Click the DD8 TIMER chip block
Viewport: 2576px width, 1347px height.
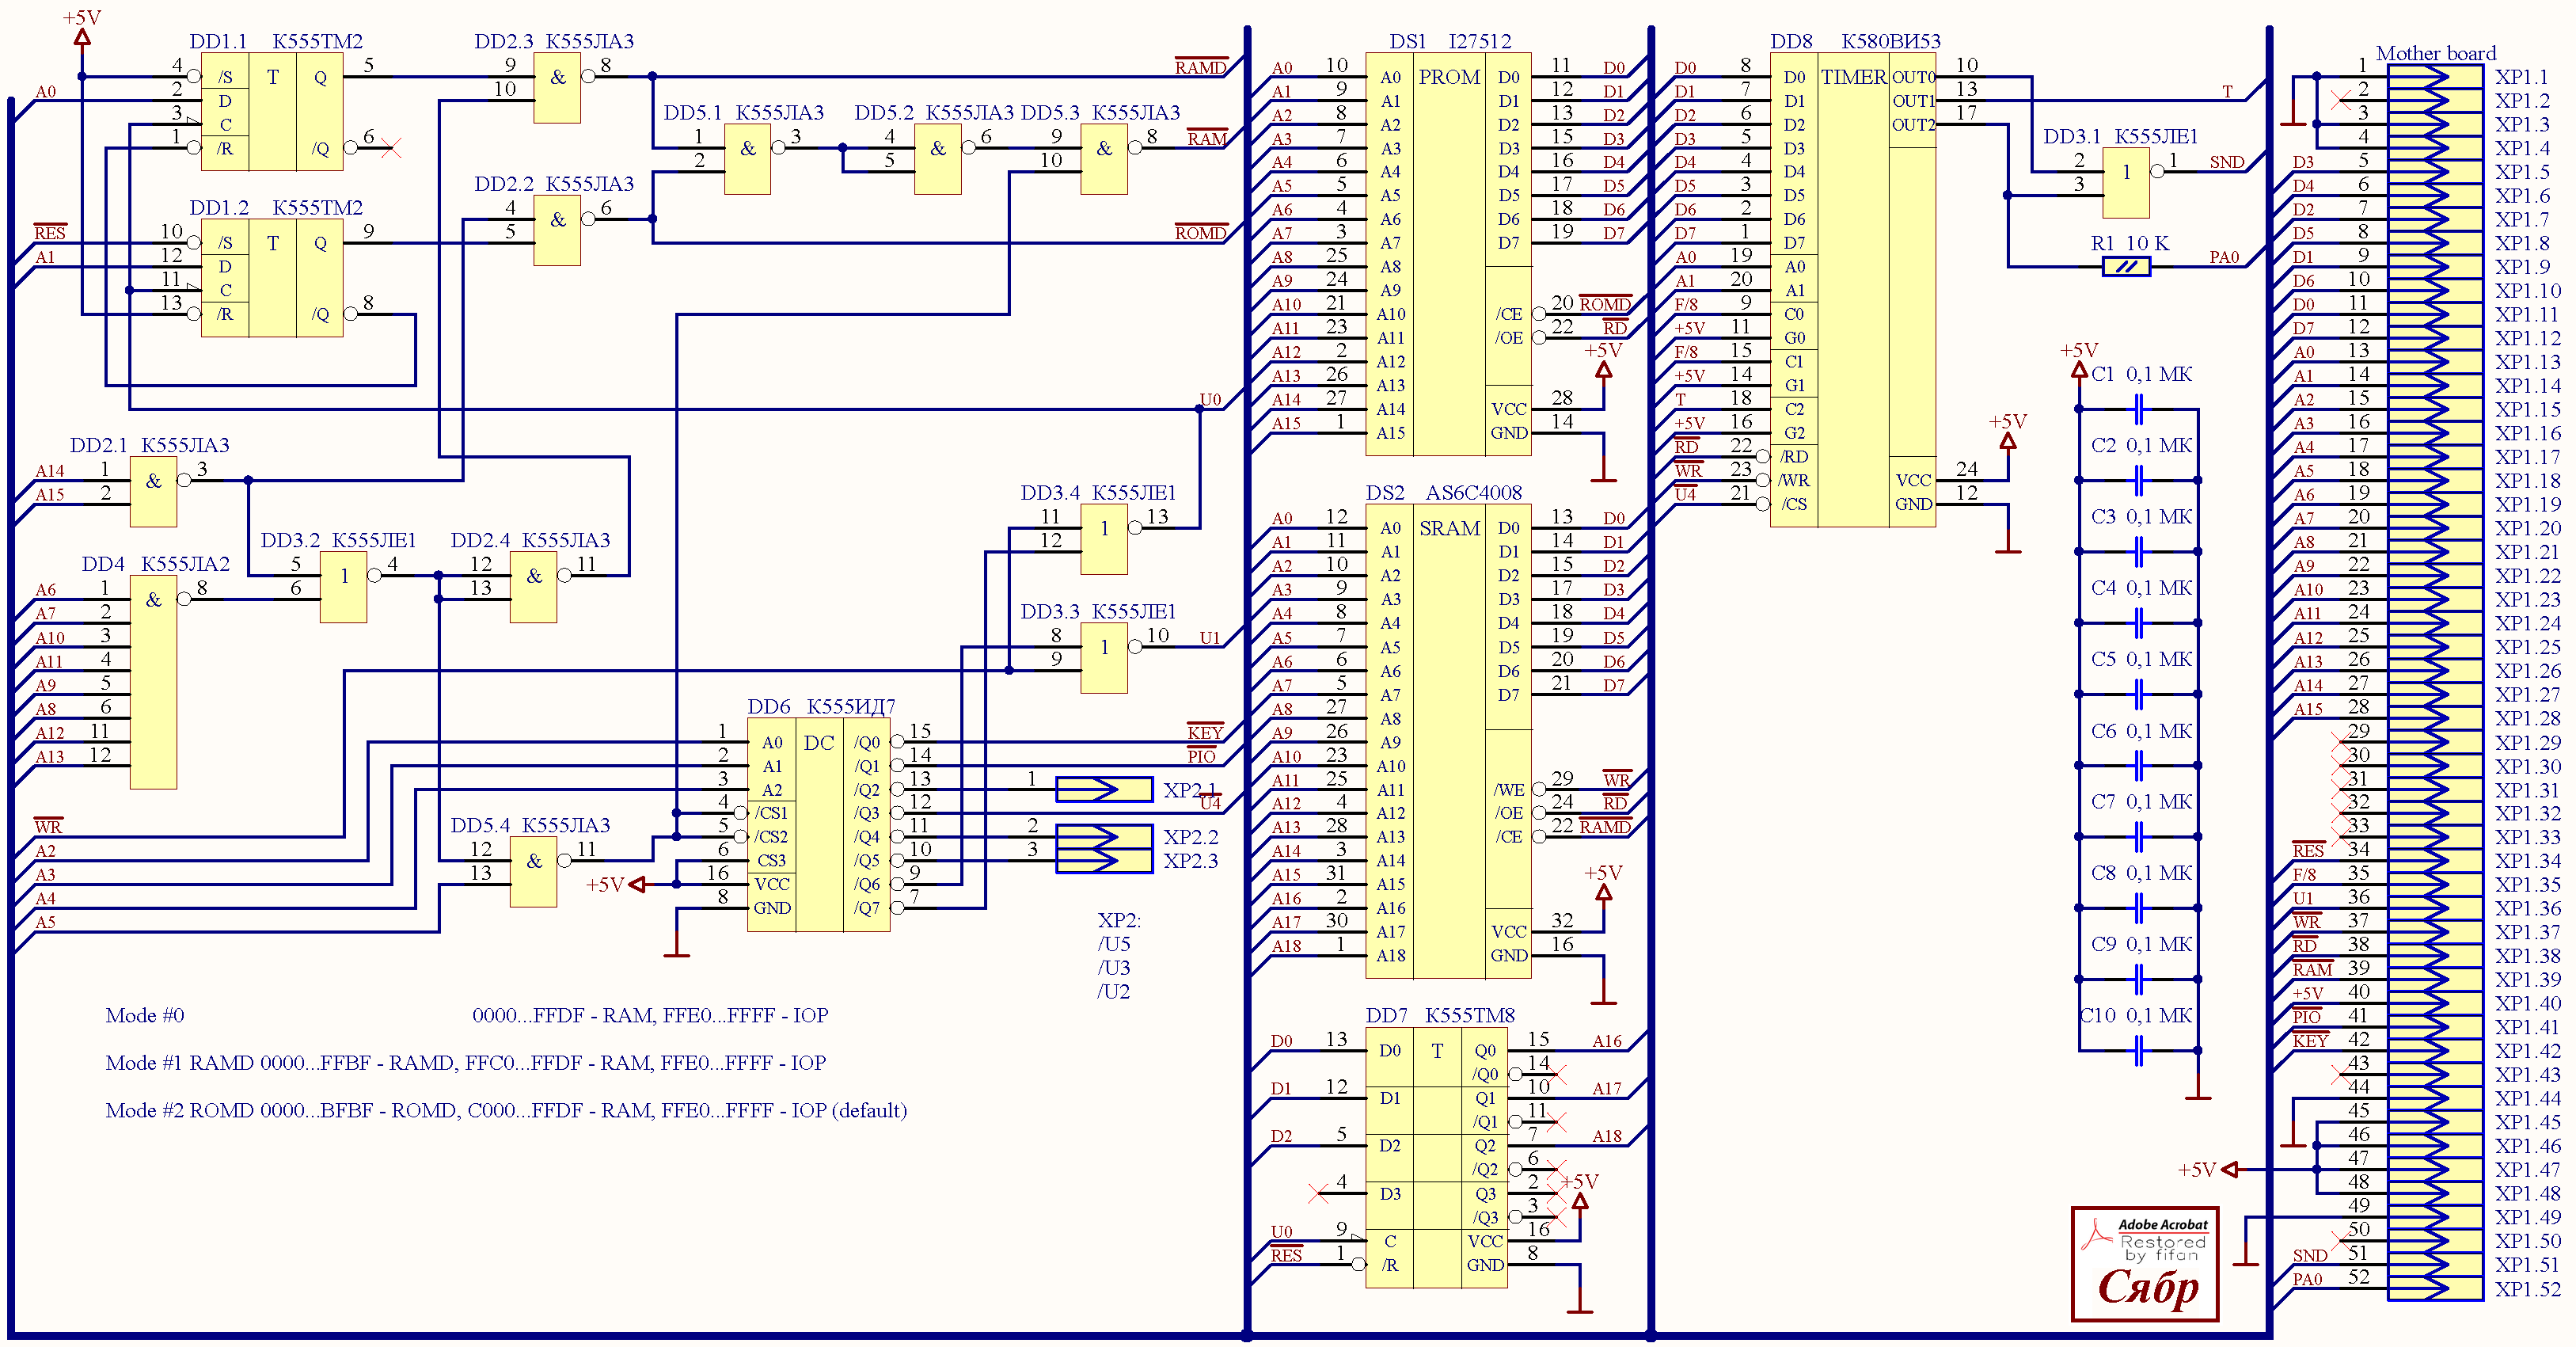(x=1853, y=290)
